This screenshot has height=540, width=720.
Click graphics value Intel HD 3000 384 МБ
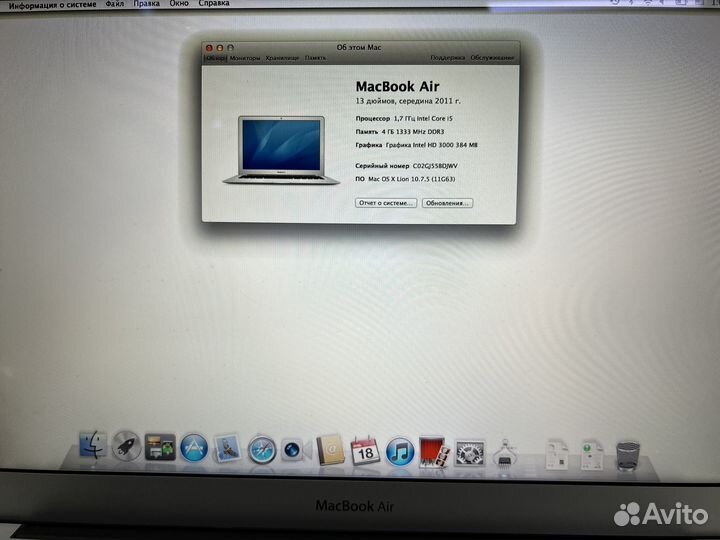(432, 145)
